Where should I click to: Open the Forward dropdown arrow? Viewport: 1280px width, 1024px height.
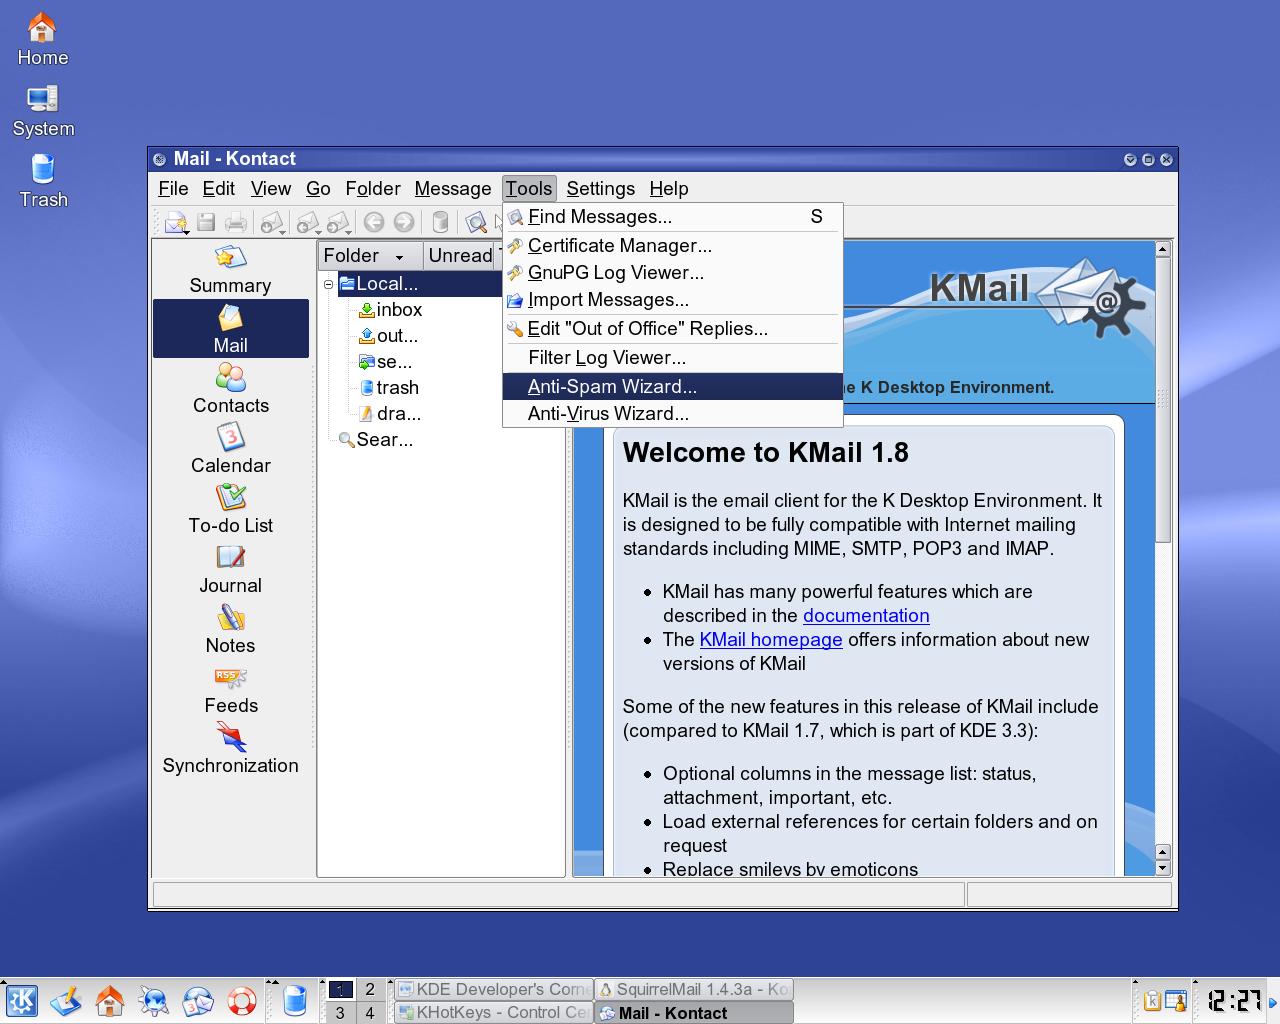pyautogui.click(x=350, y=231)
